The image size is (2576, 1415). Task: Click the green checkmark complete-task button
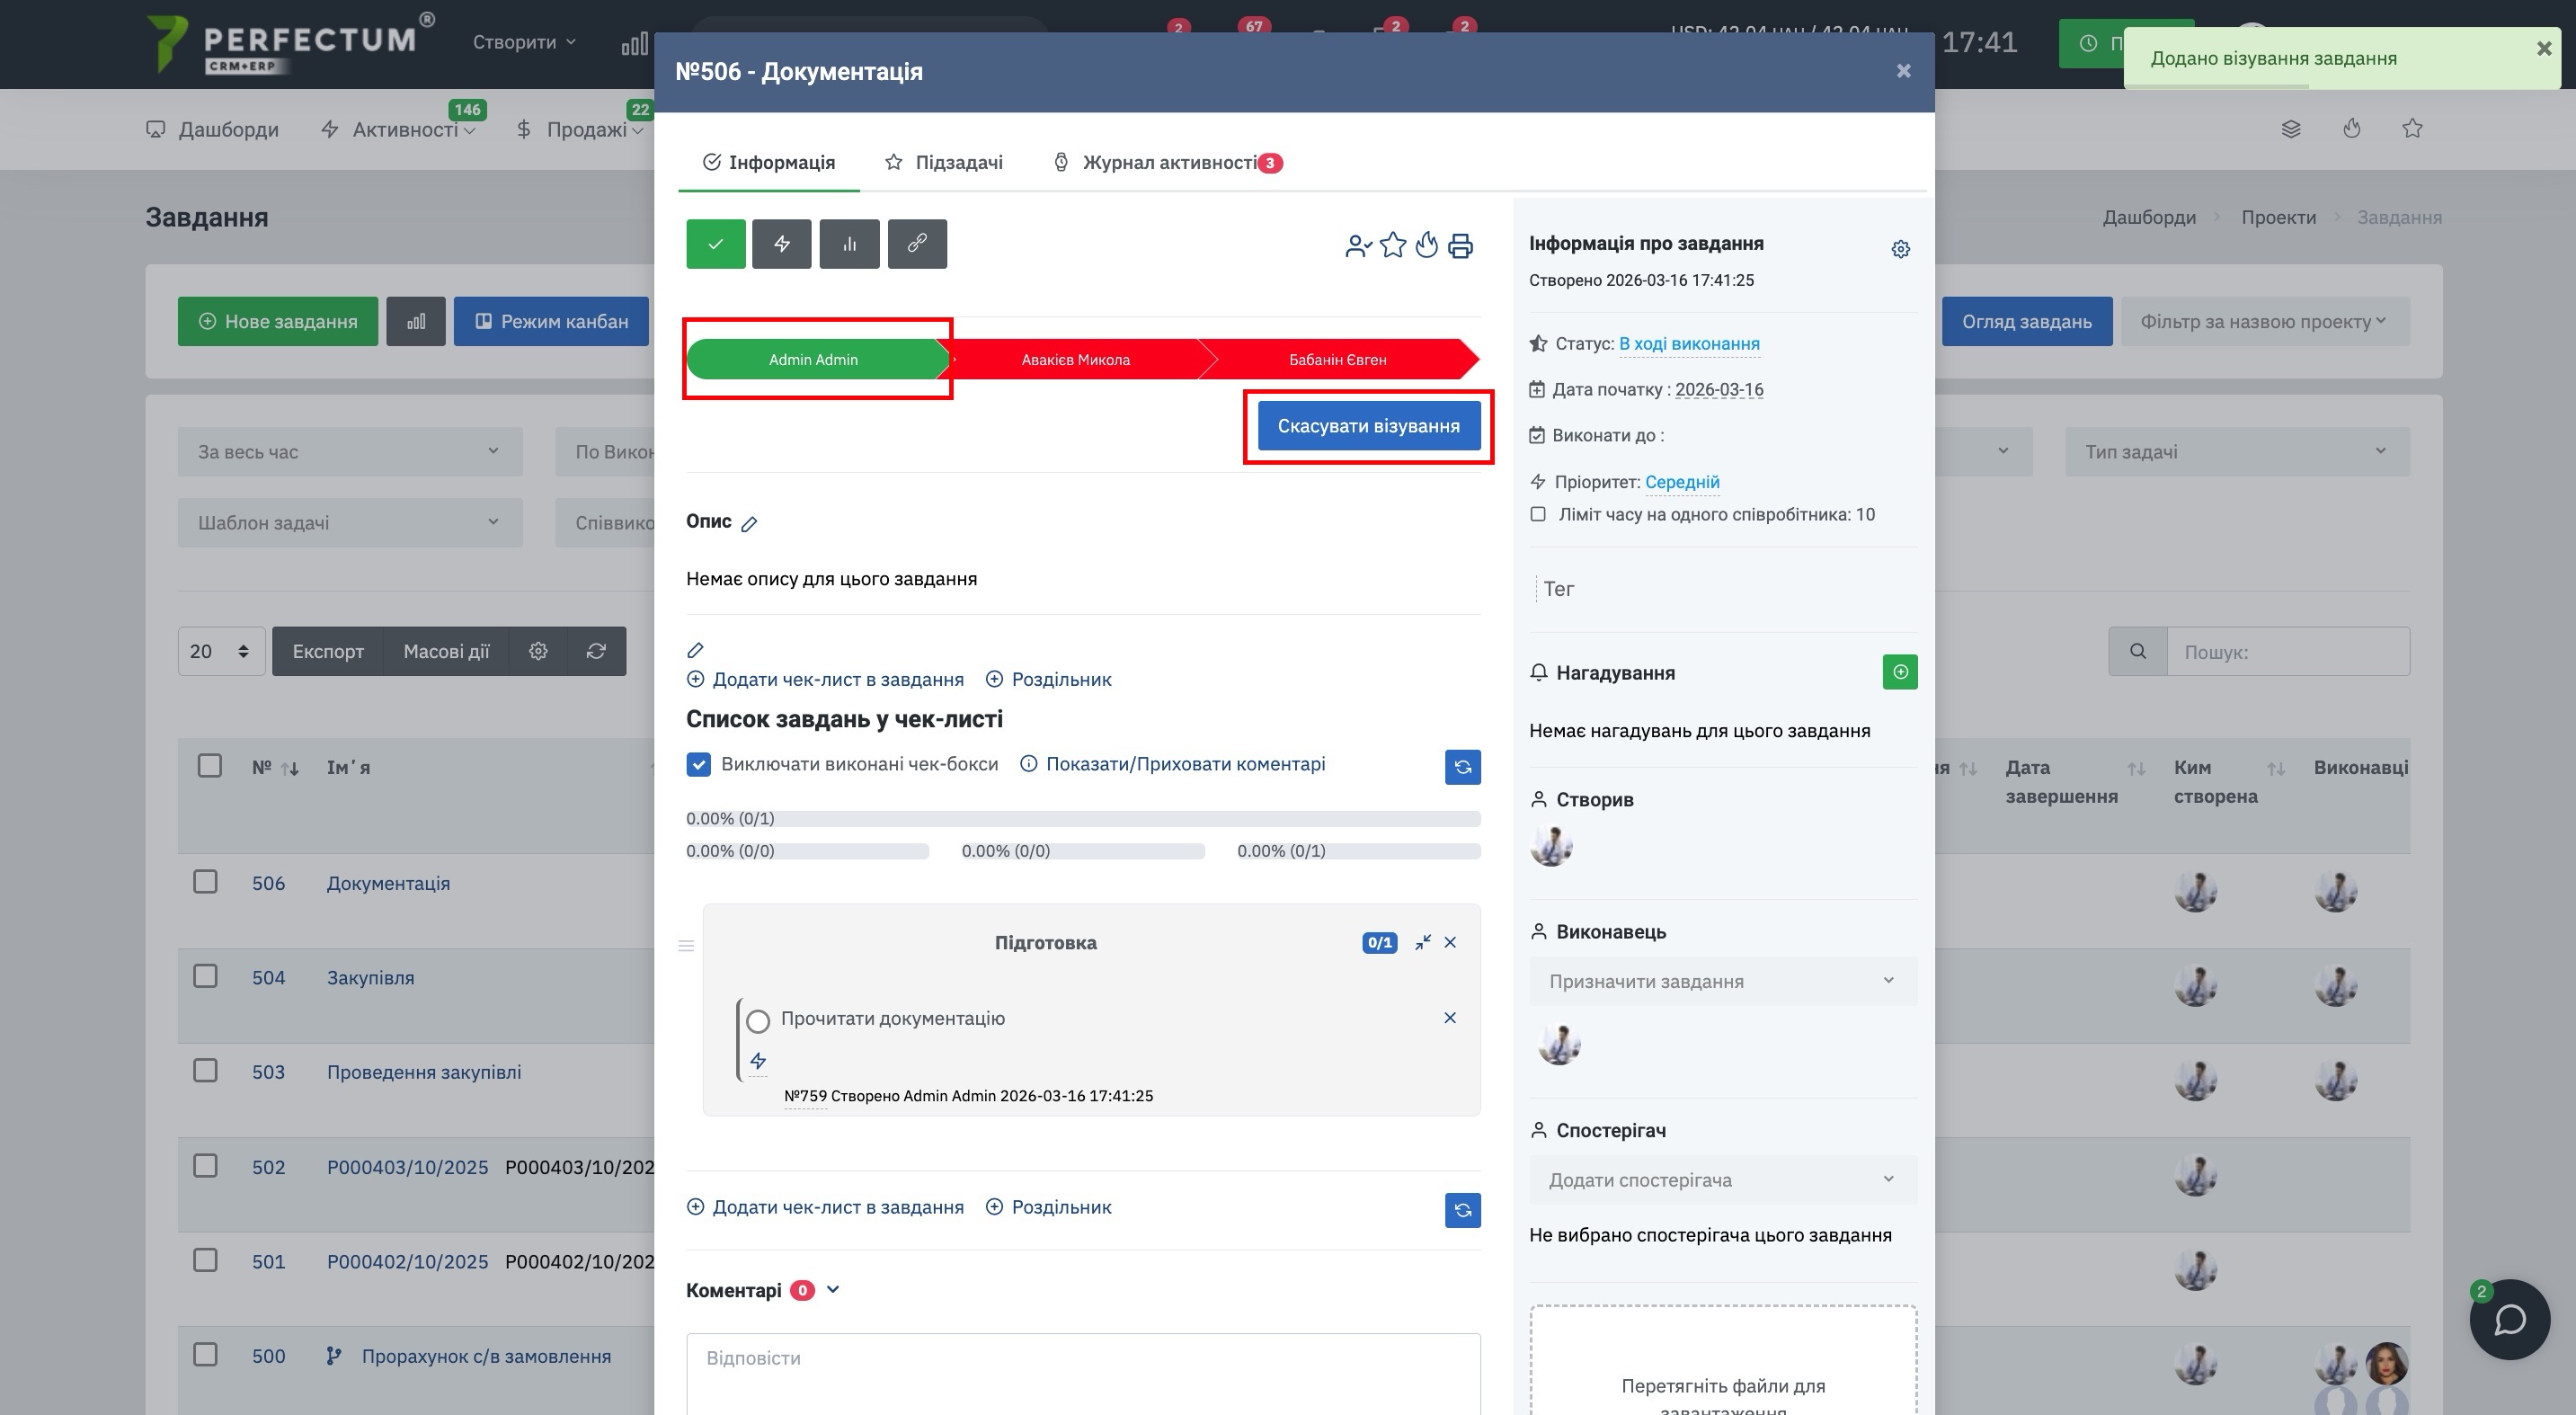coord(715,244)
